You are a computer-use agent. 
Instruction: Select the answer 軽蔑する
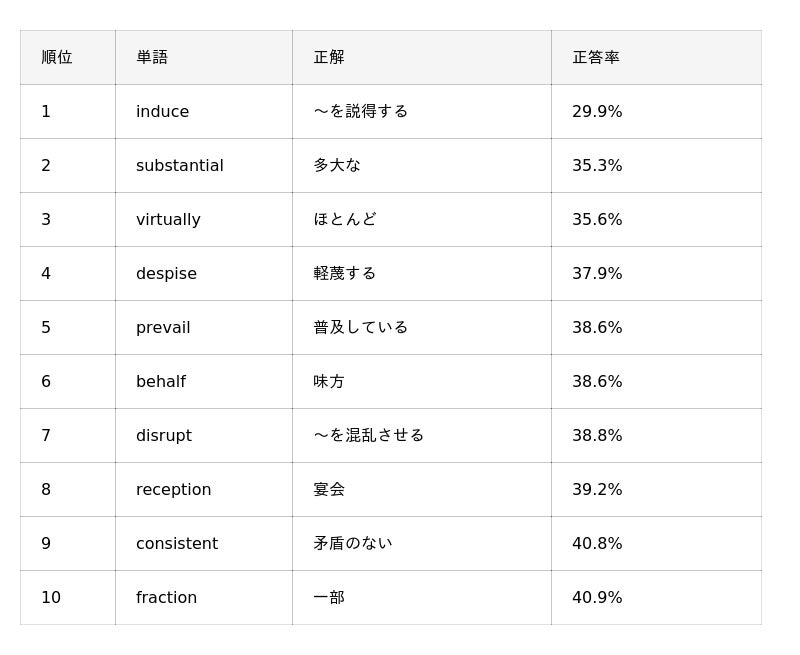(344, 273)
